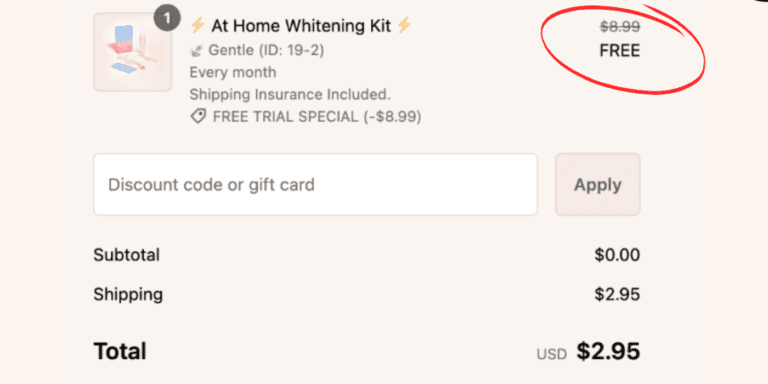Viewport: 768px width, 384px height.
Task: Click the Apply discount button
Action: (598, 185)
